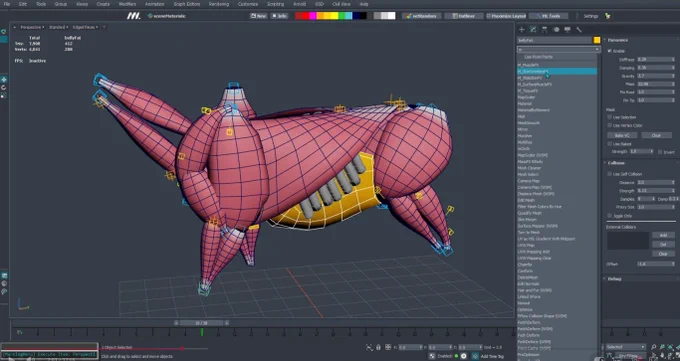Toggle the Use Vertex Color checkbox

[609, 125]
